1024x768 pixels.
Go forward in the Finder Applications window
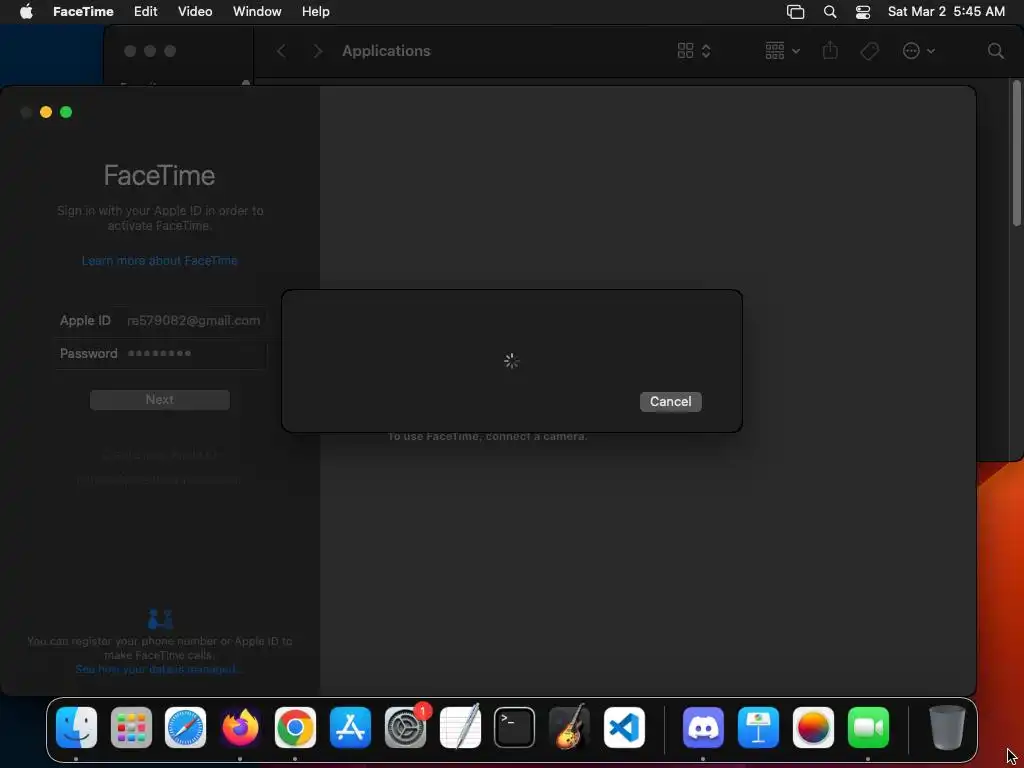317,51
